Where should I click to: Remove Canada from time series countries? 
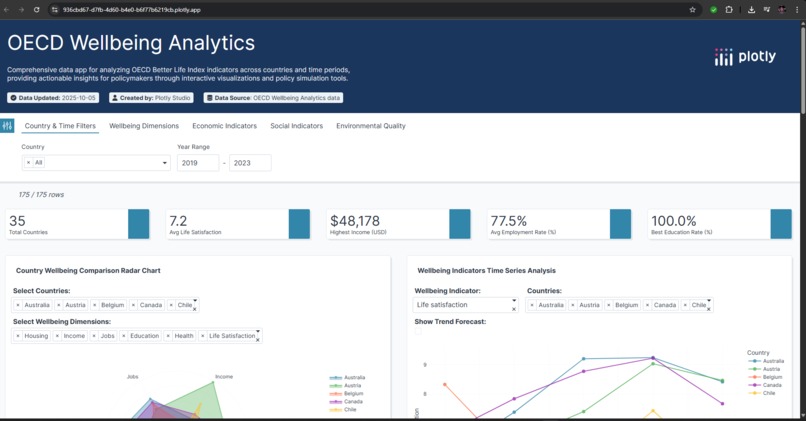point(647,305)
